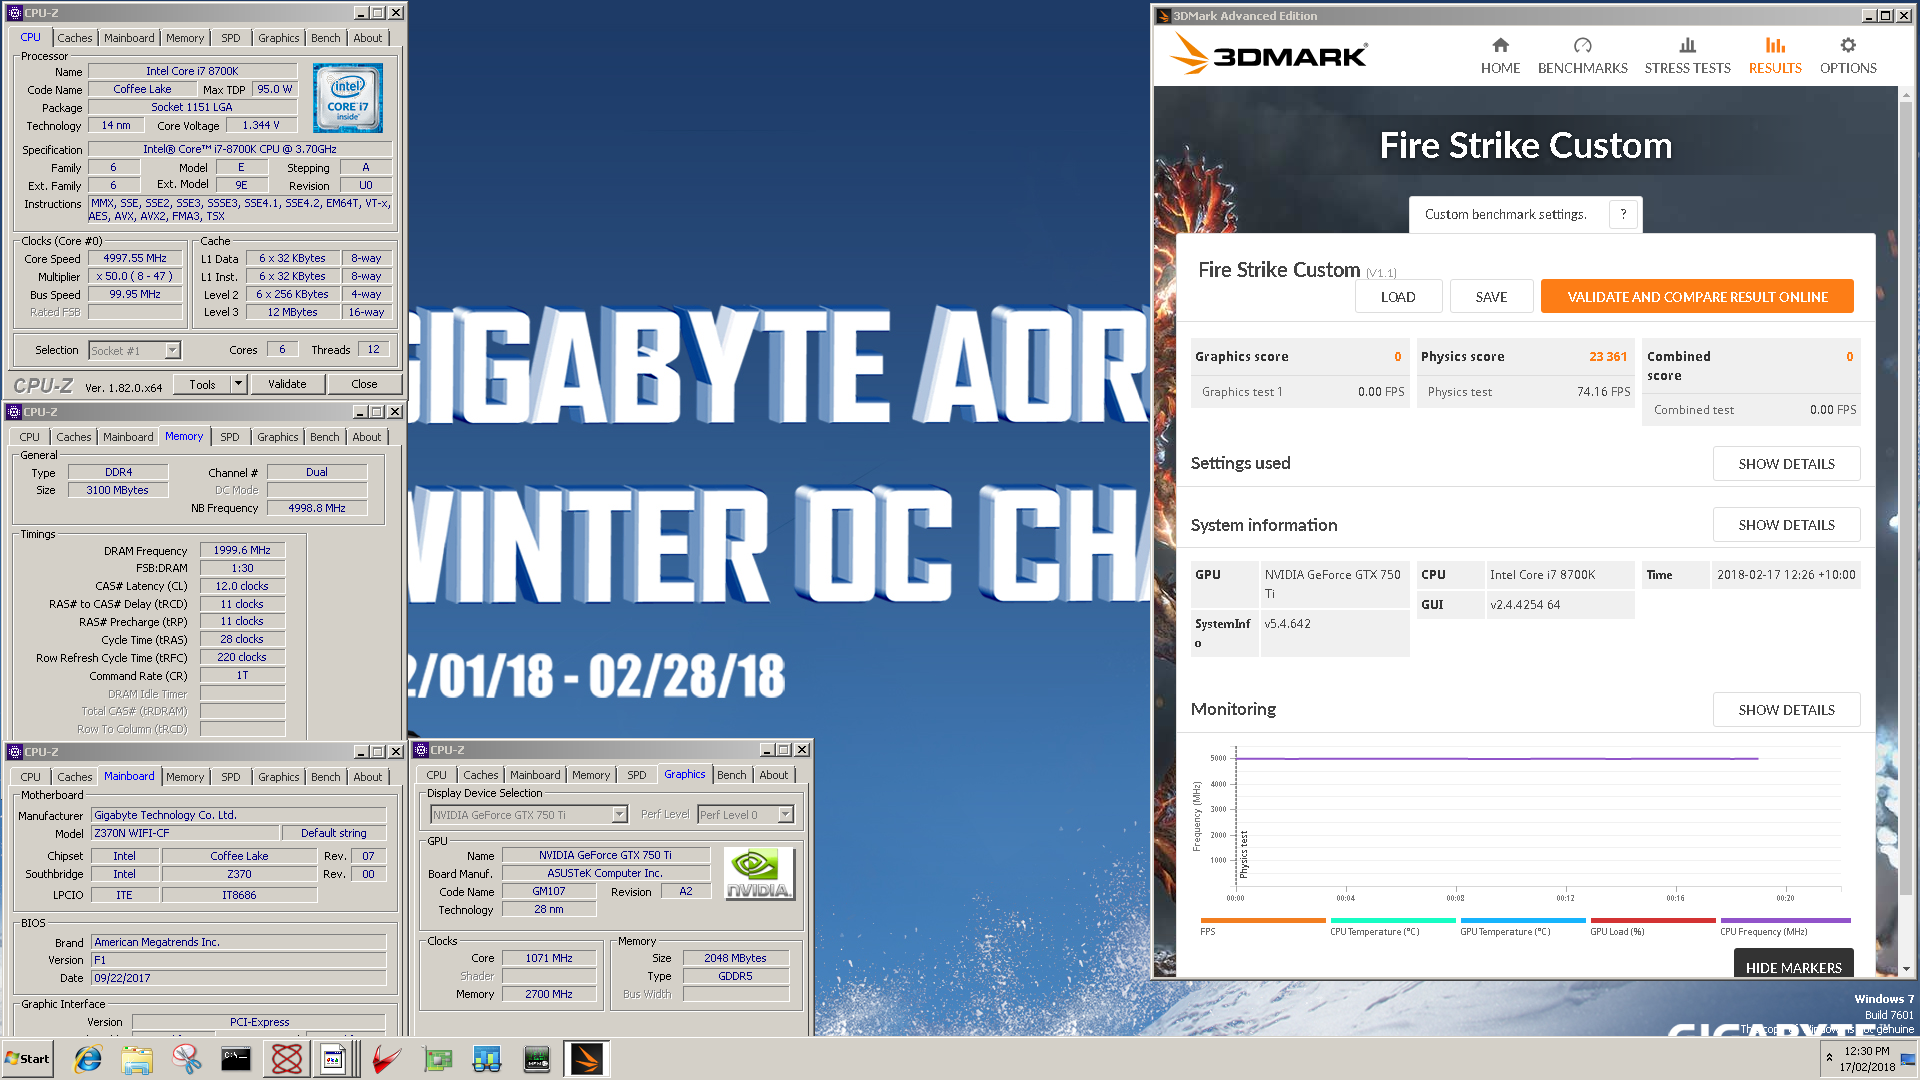Image resolution: width=1920 pixels, height=1080 pixels.
Task: Click the Intel Core i7 logo in CPU-Z
Action: (347, 98)
